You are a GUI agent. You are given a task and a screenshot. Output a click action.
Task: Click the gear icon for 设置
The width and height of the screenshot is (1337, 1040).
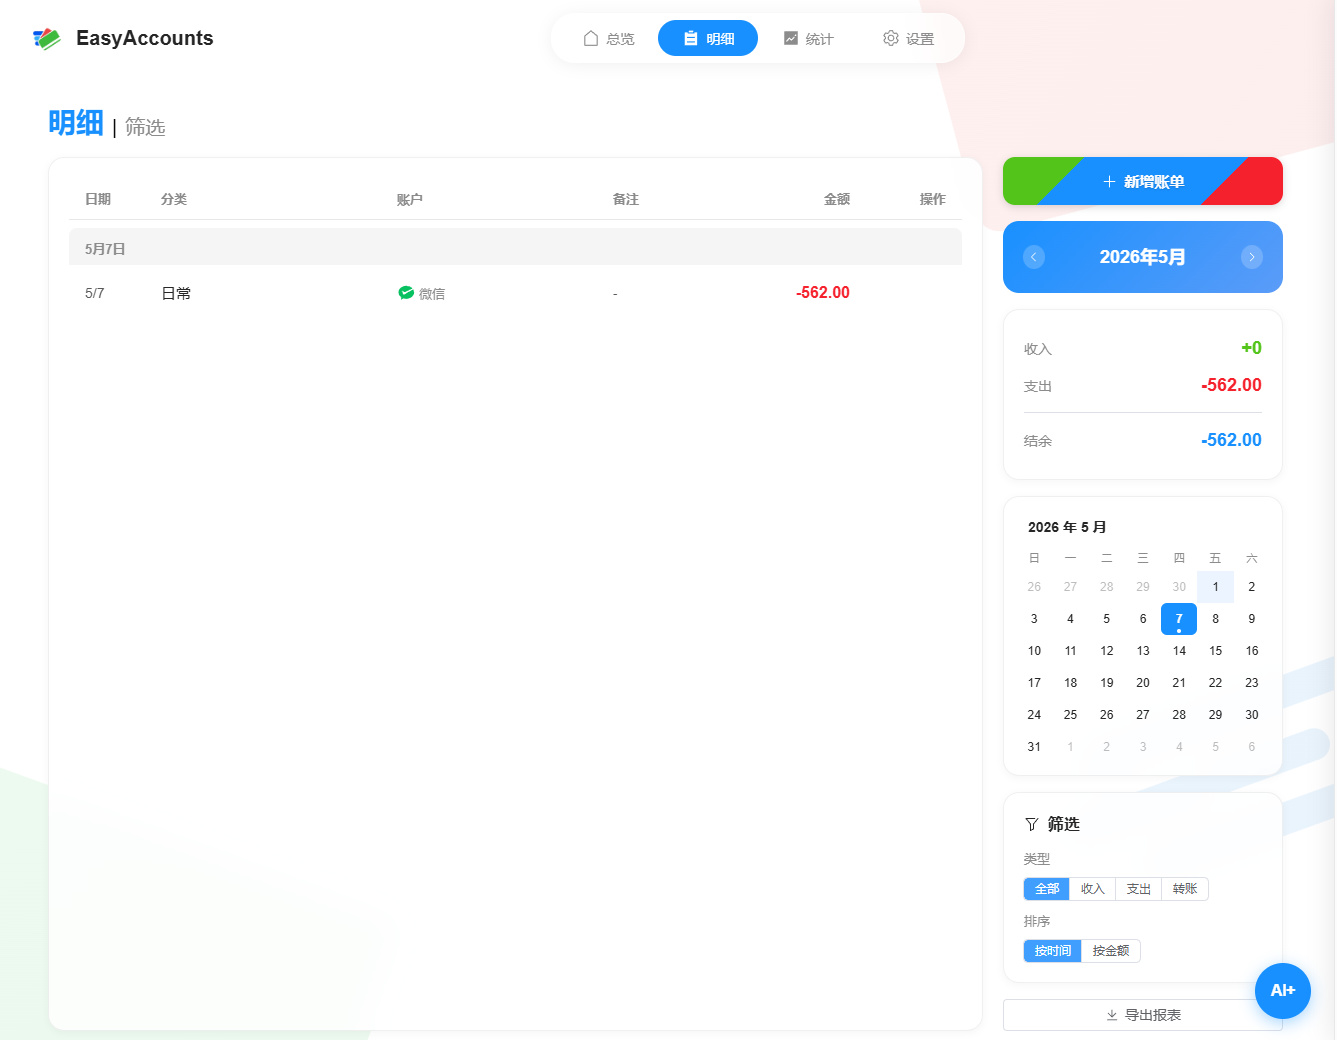(x=891, y=38)
